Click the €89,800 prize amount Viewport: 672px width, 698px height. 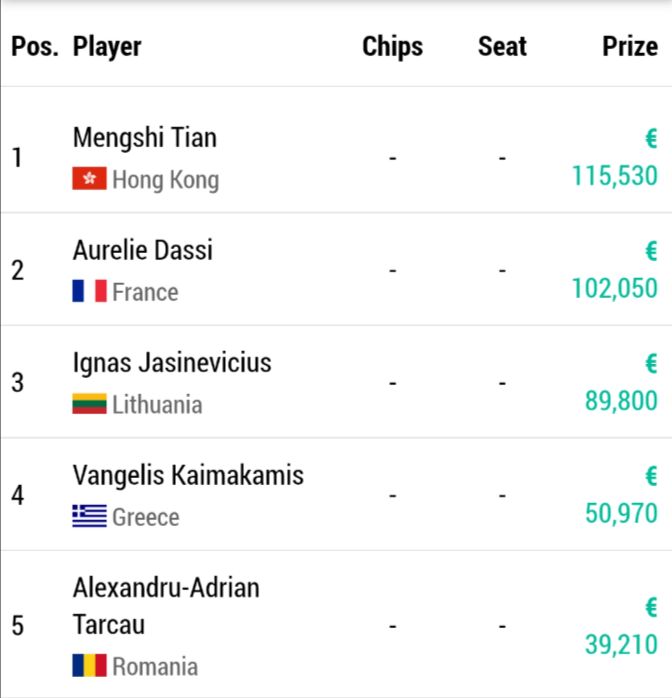click(621, 401)
